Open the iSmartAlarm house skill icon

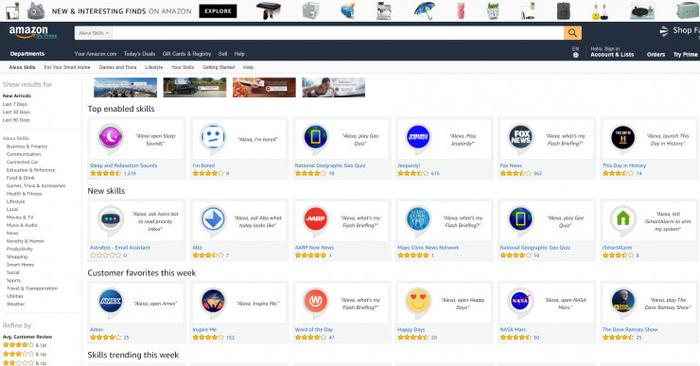point(623,219)
